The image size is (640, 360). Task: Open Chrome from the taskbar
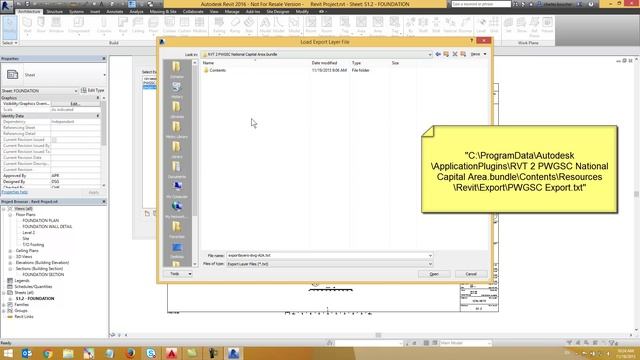(47, 353)
